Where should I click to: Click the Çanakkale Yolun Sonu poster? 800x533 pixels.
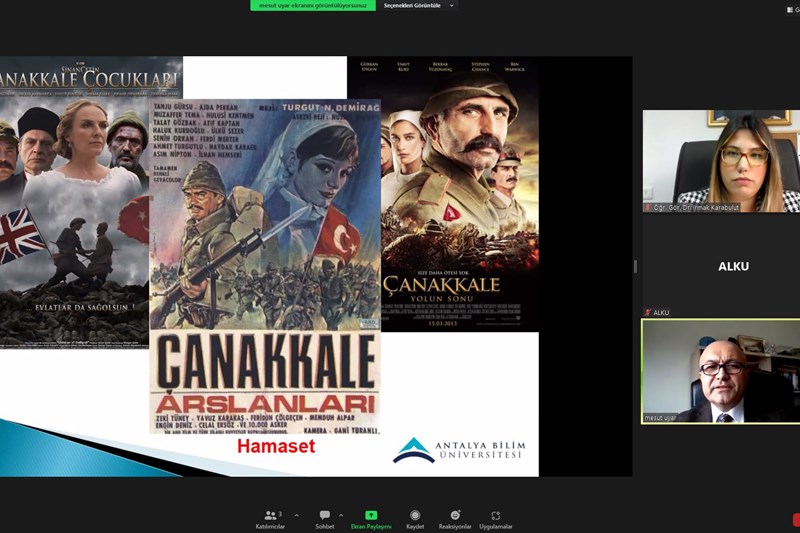coord(460,194)
